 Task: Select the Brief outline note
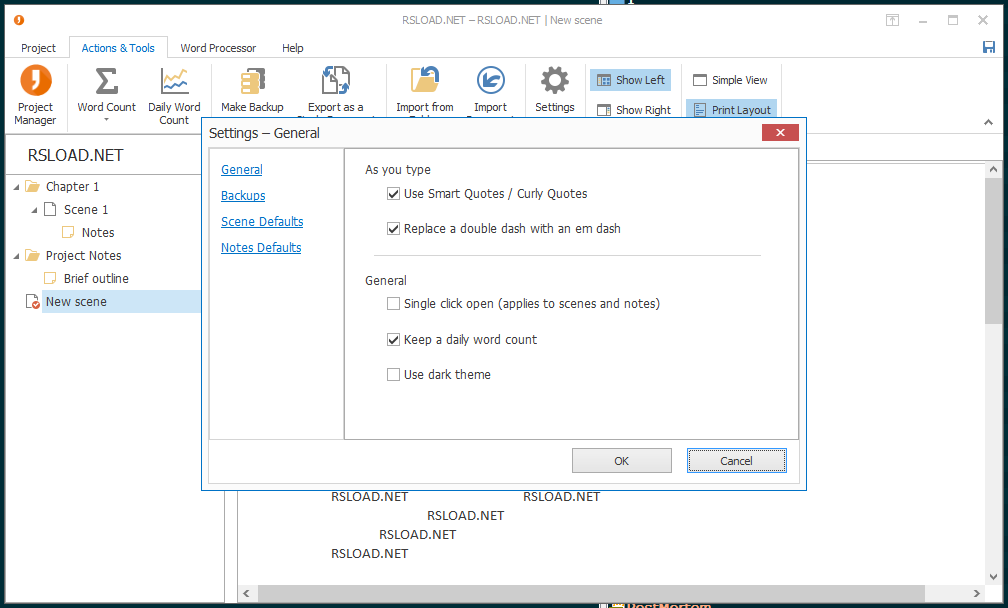tap(96, 278)
